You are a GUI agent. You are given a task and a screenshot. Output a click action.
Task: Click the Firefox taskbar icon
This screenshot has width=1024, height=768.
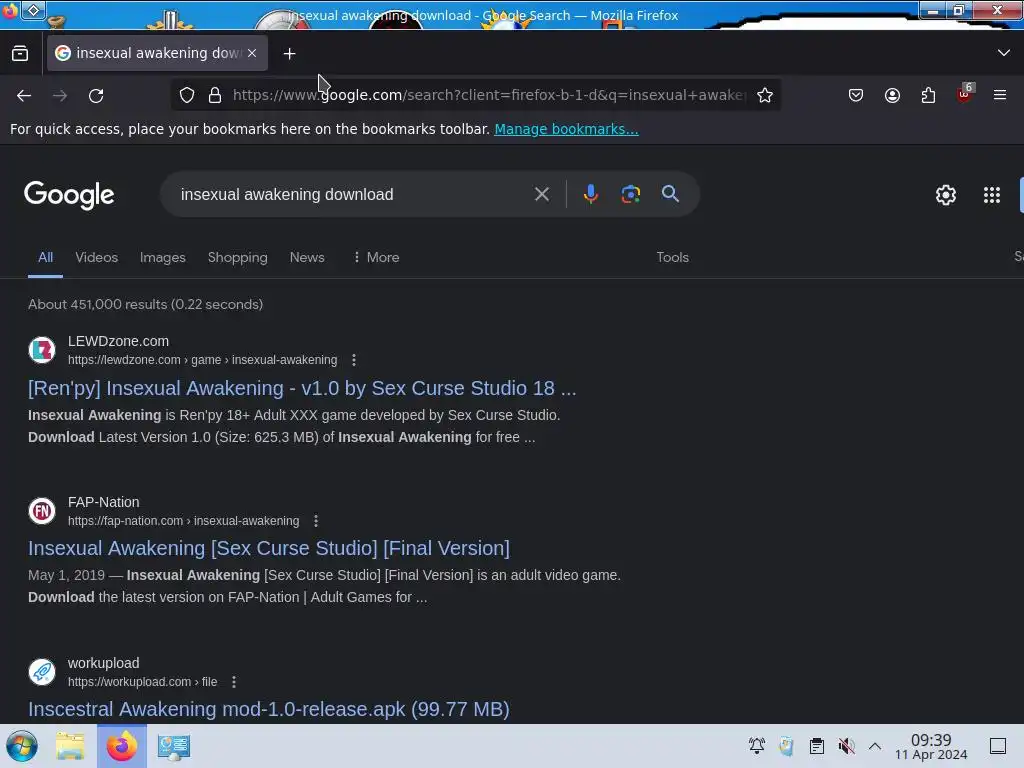pyautogui.click(x=122, y=746)
